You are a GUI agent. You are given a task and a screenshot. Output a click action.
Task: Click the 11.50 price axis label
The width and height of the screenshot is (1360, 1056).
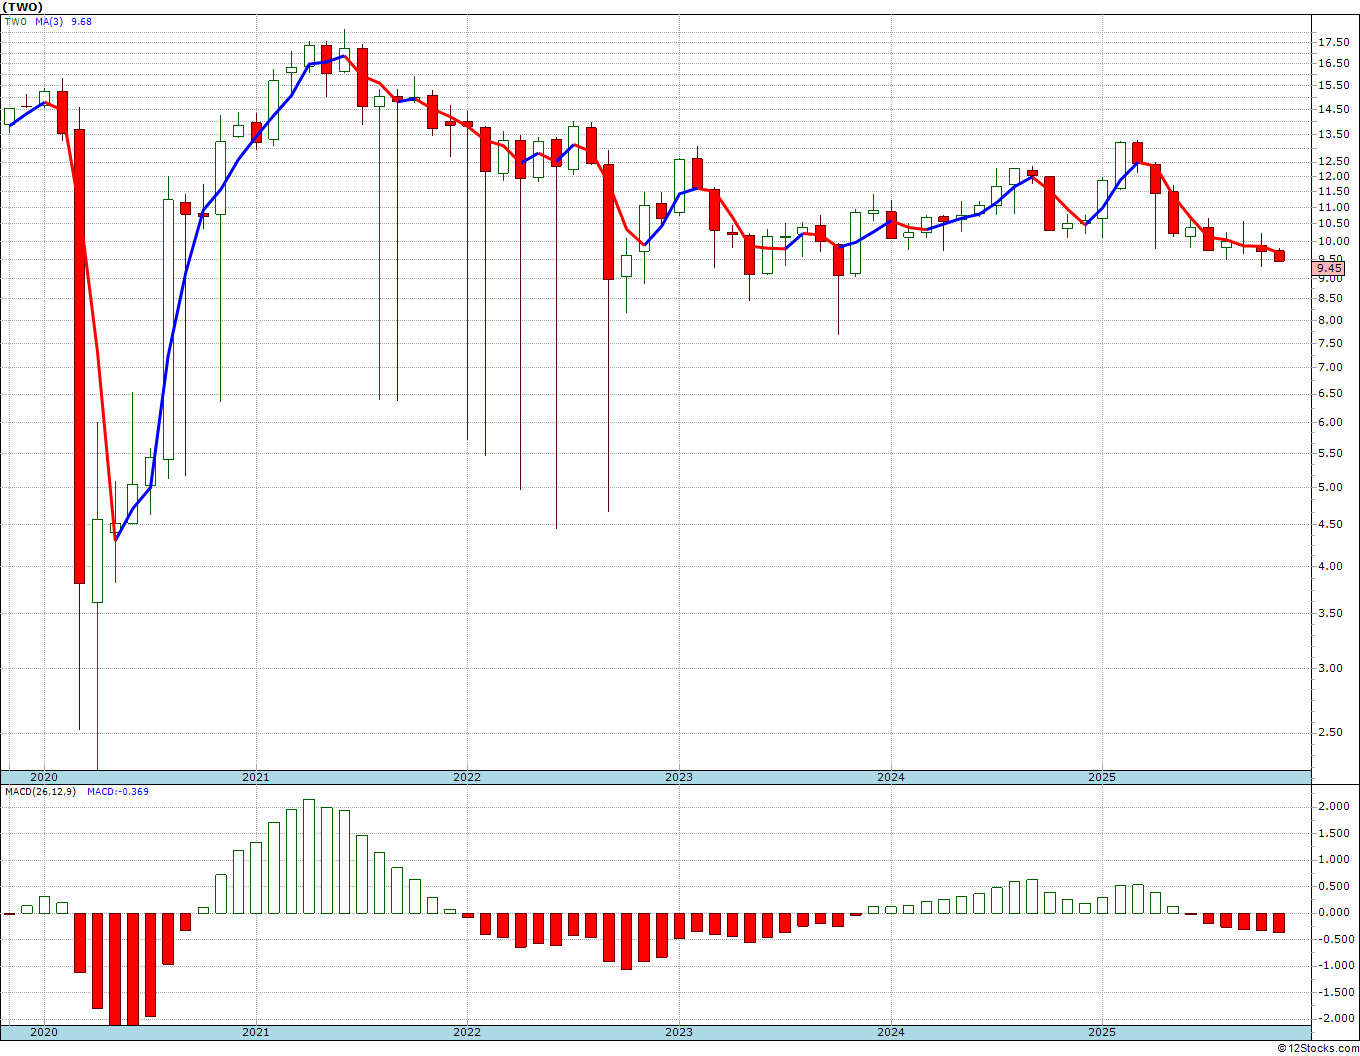[x=1334, y=191]
